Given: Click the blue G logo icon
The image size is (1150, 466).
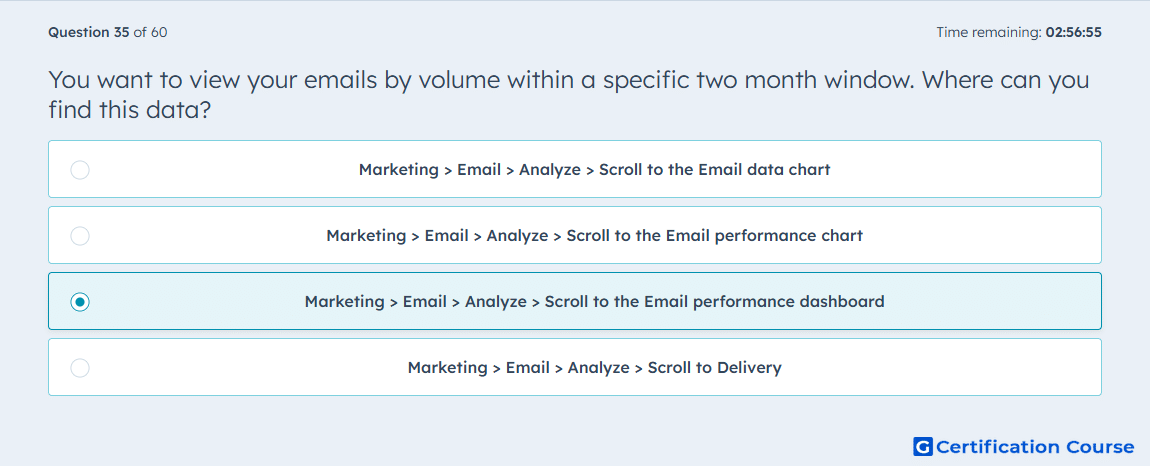Looking at the screenshot, I should coord(923,447).
